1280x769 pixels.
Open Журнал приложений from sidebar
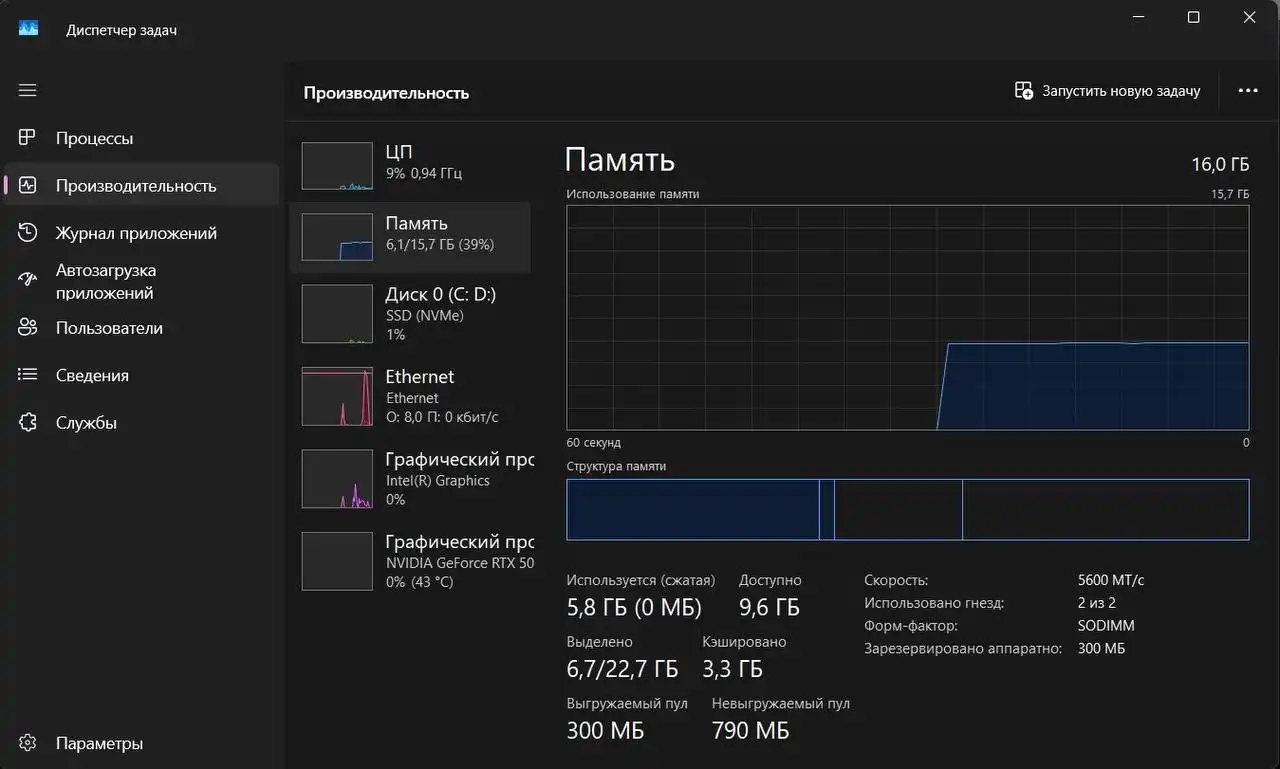click(x=135, y=232)
